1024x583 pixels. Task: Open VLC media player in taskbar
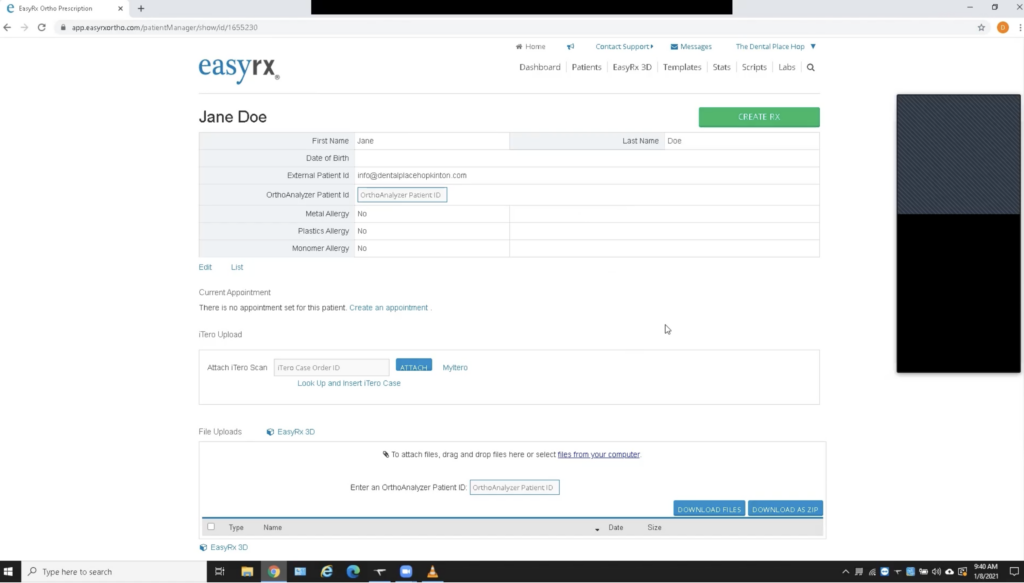[433, 572]
